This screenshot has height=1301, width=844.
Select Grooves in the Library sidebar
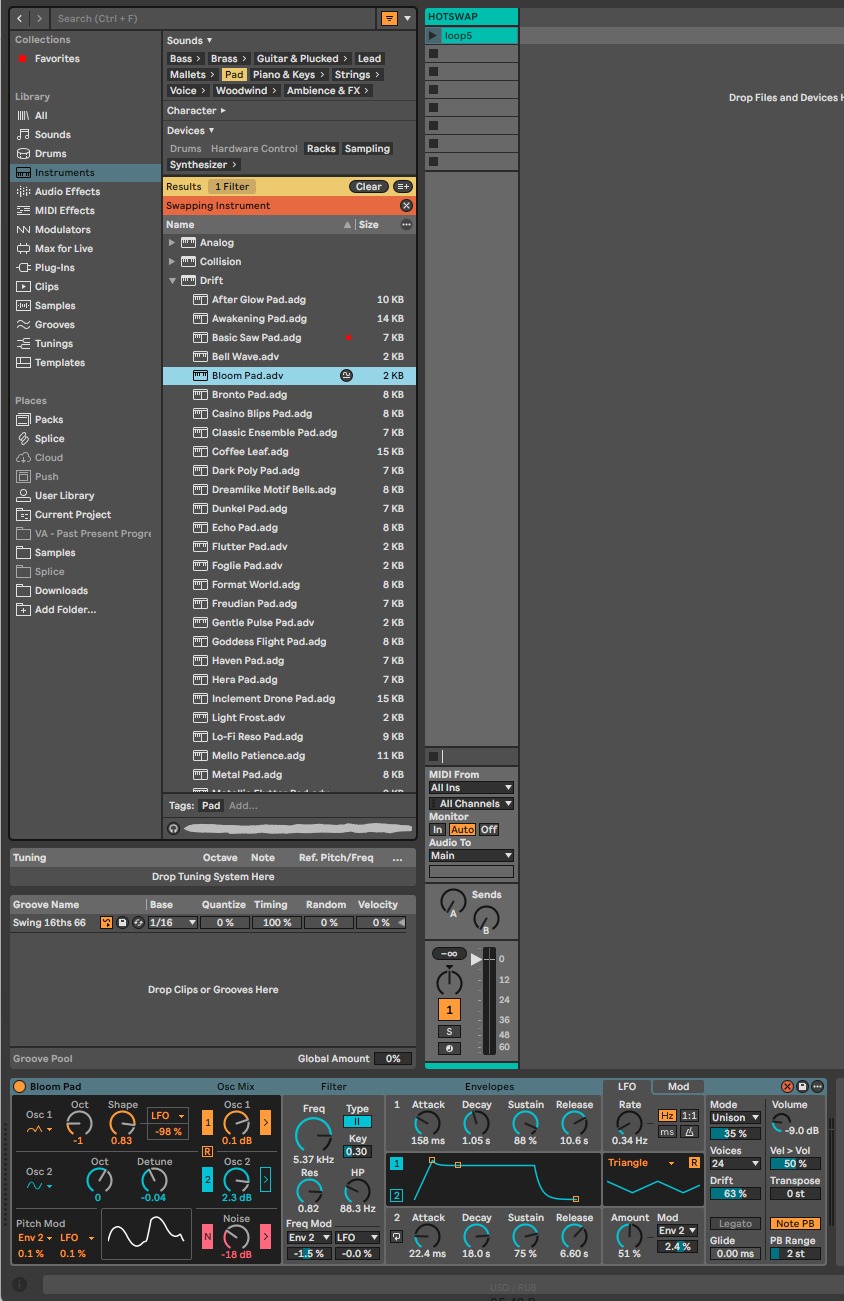[x=54, y=324]
